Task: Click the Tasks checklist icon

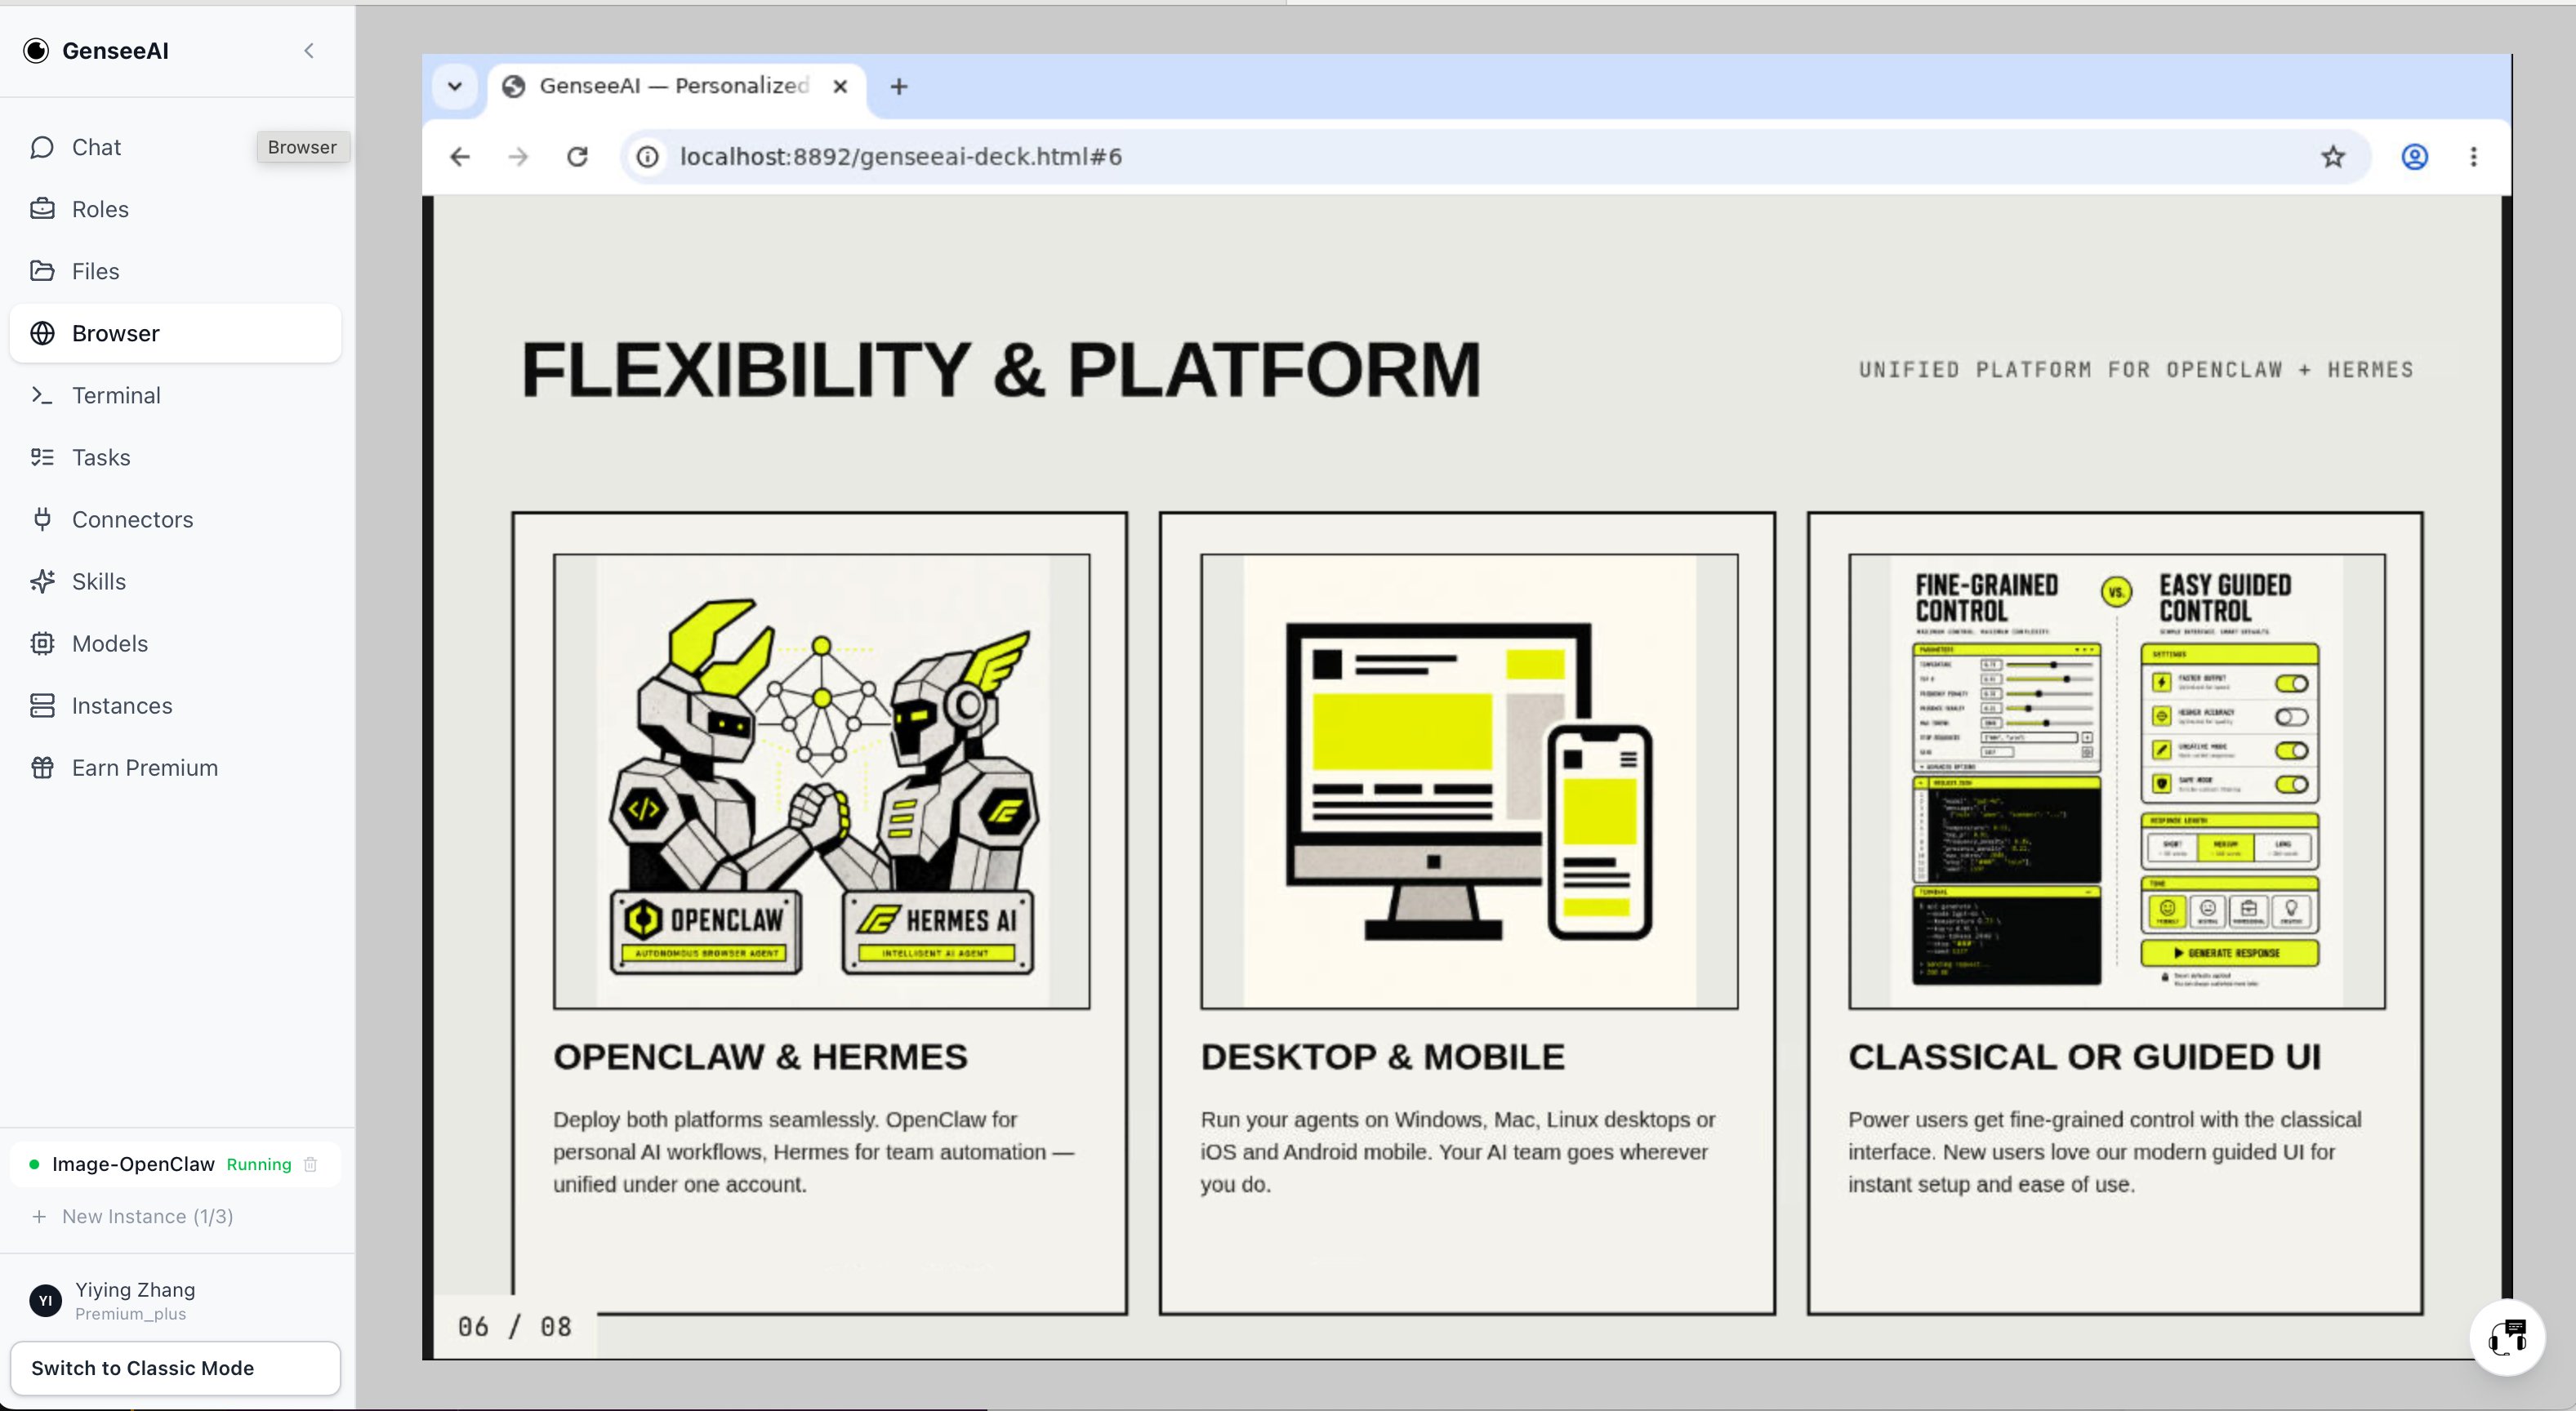Action: pos(42,457)
